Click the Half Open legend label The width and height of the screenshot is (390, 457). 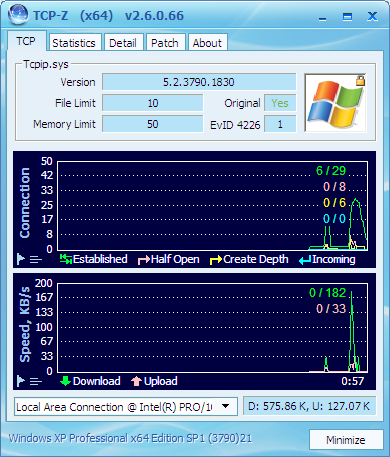tap(175, 259)
